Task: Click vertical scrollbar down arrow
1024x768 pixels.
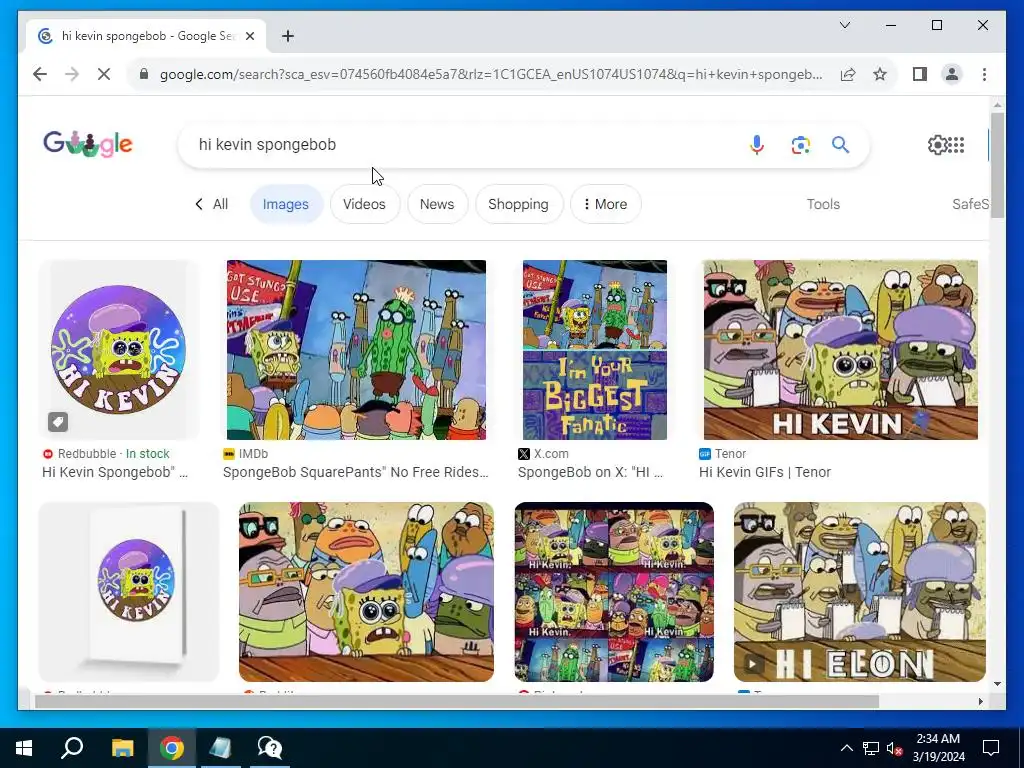Action: tap(997, 684)
